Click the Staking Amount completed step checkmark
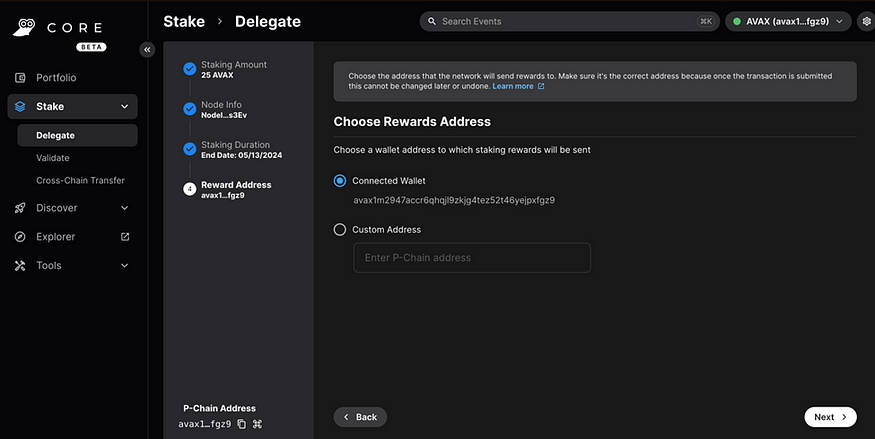 point(190,69)
